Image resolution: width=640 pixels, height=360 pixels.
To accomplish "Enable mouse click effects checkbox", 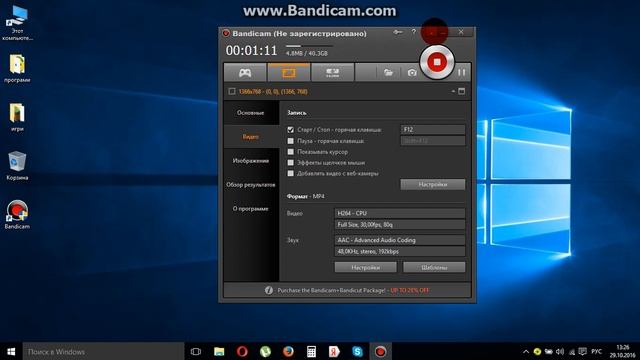I will pyautogui.click(x=291, y=162).
